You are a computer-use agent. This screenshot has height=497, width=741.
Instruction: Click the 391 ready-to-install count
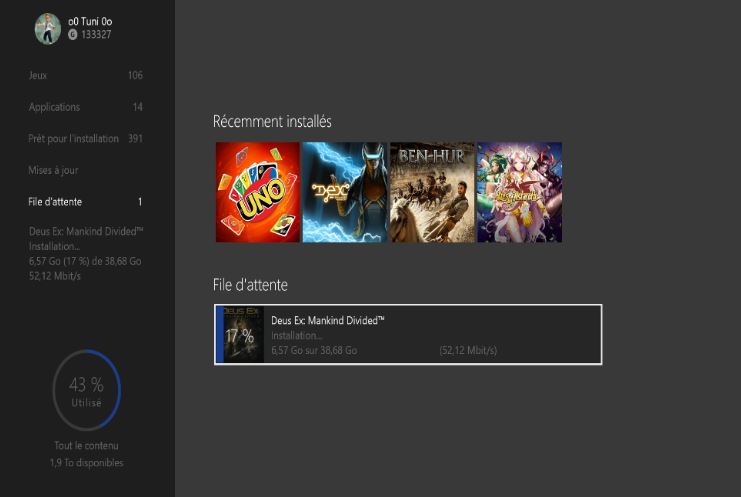click(x=135, y=138)
